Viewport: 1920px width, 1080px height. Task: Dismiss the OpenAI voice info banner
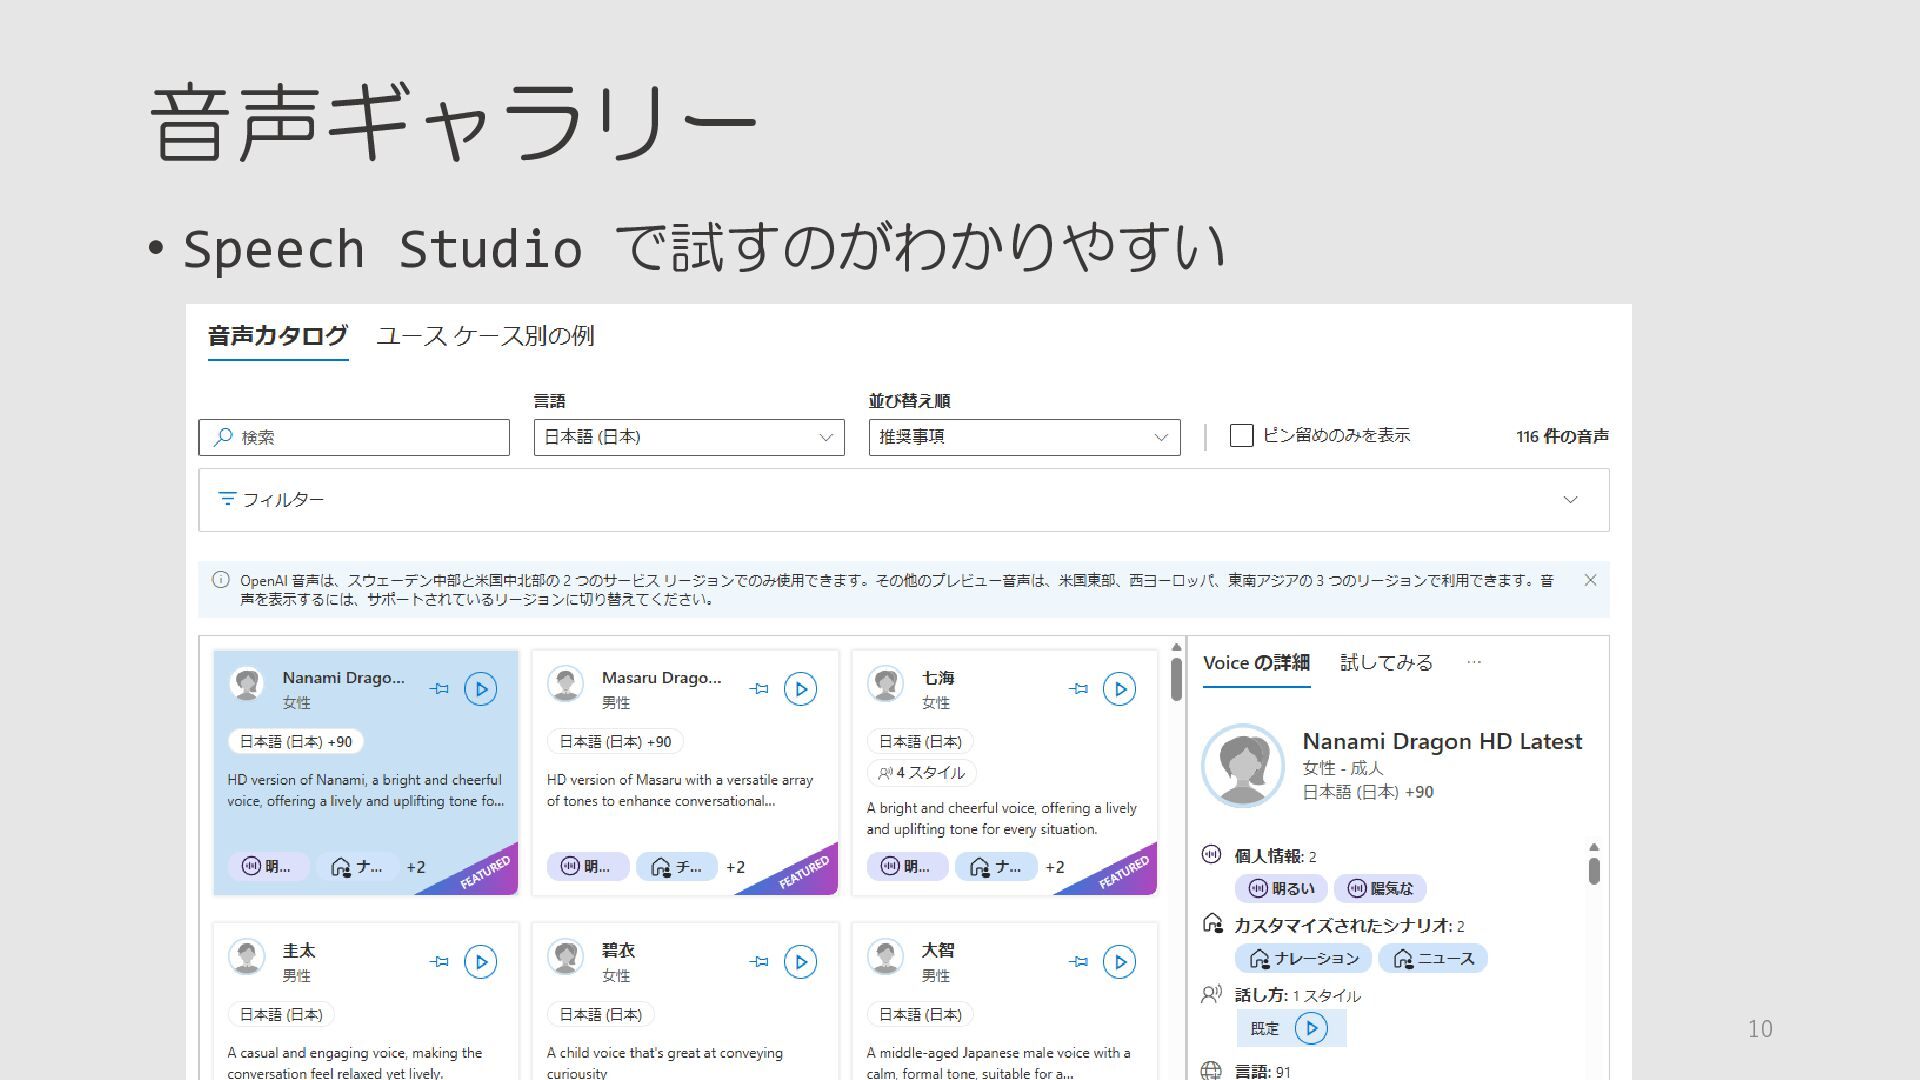(x=1590, y=580)
